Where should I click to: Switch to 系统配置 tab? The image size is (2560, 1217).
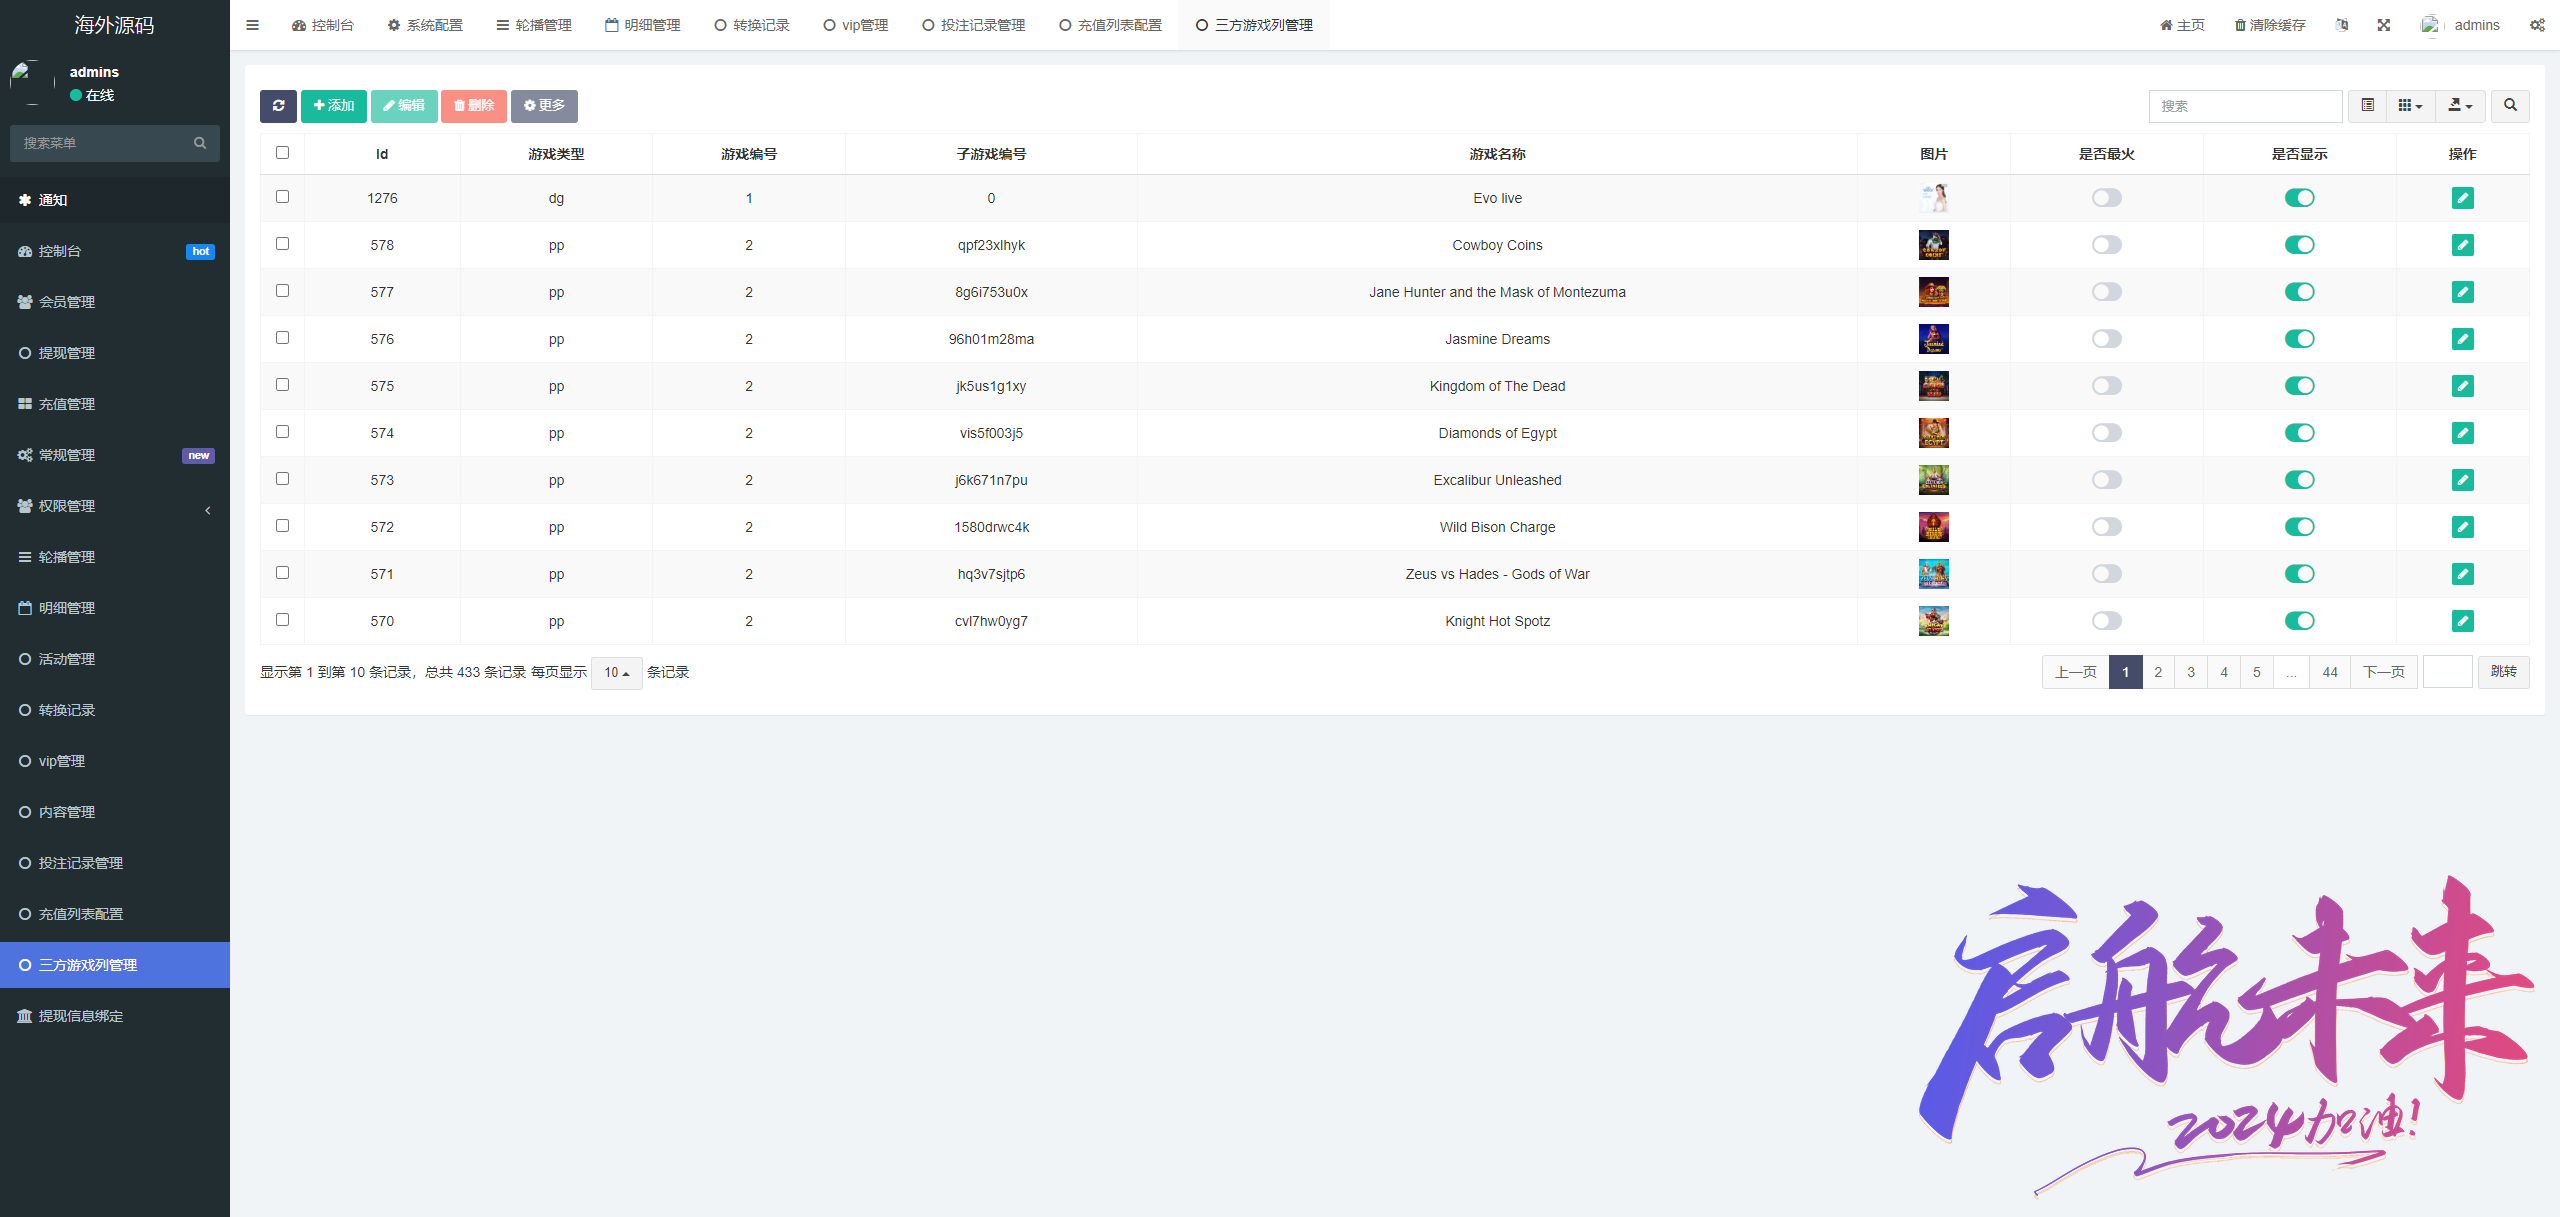pos(425,25)
